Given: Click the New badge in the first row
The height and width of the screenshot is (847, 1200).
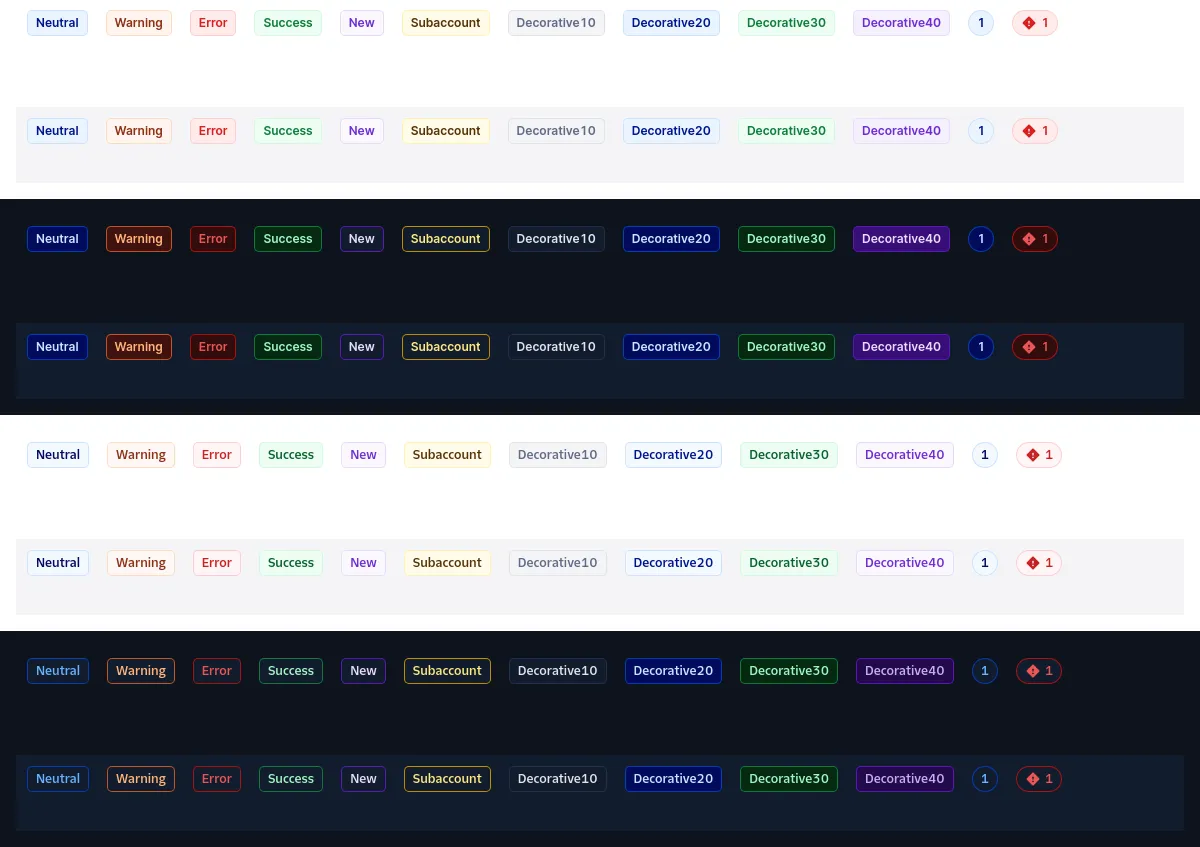Looking at the screenshot, I should 362,23.
